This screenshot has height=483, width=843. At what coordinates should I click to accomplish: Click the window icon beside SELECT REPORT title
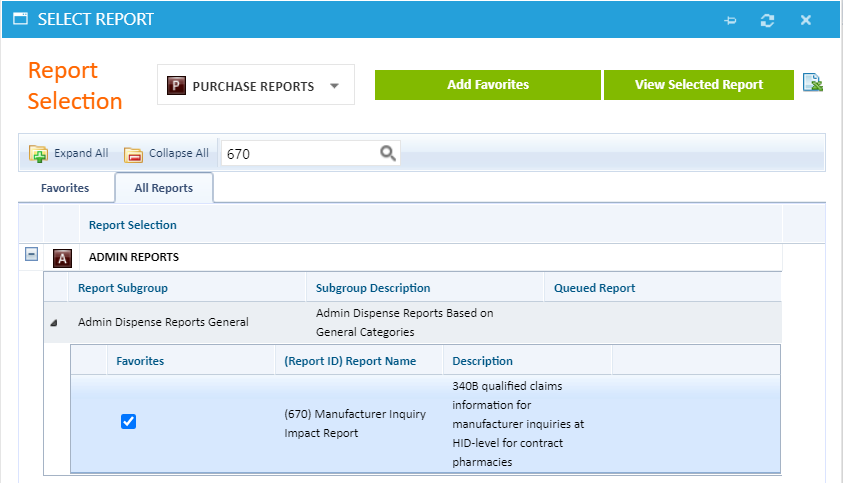coord(20,19)
